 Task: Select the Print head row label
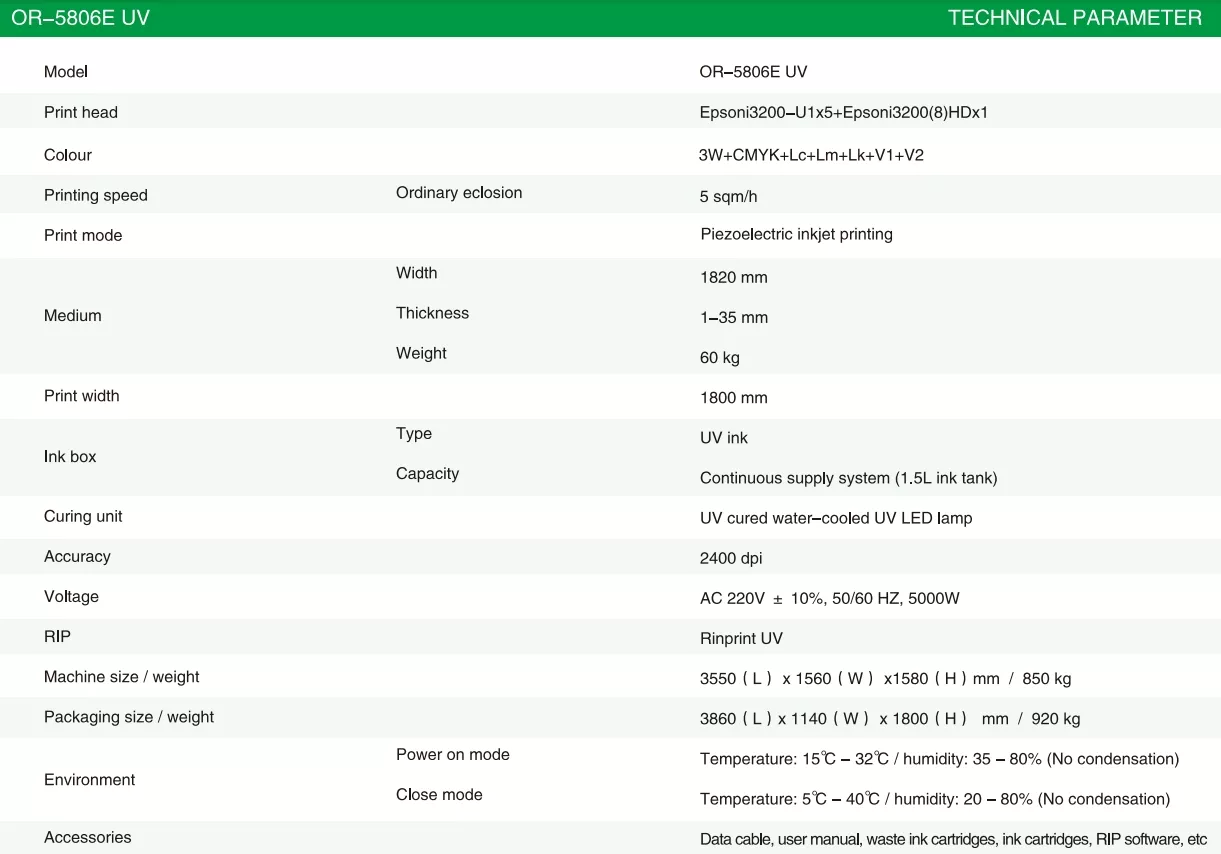[x=81, y=113]
